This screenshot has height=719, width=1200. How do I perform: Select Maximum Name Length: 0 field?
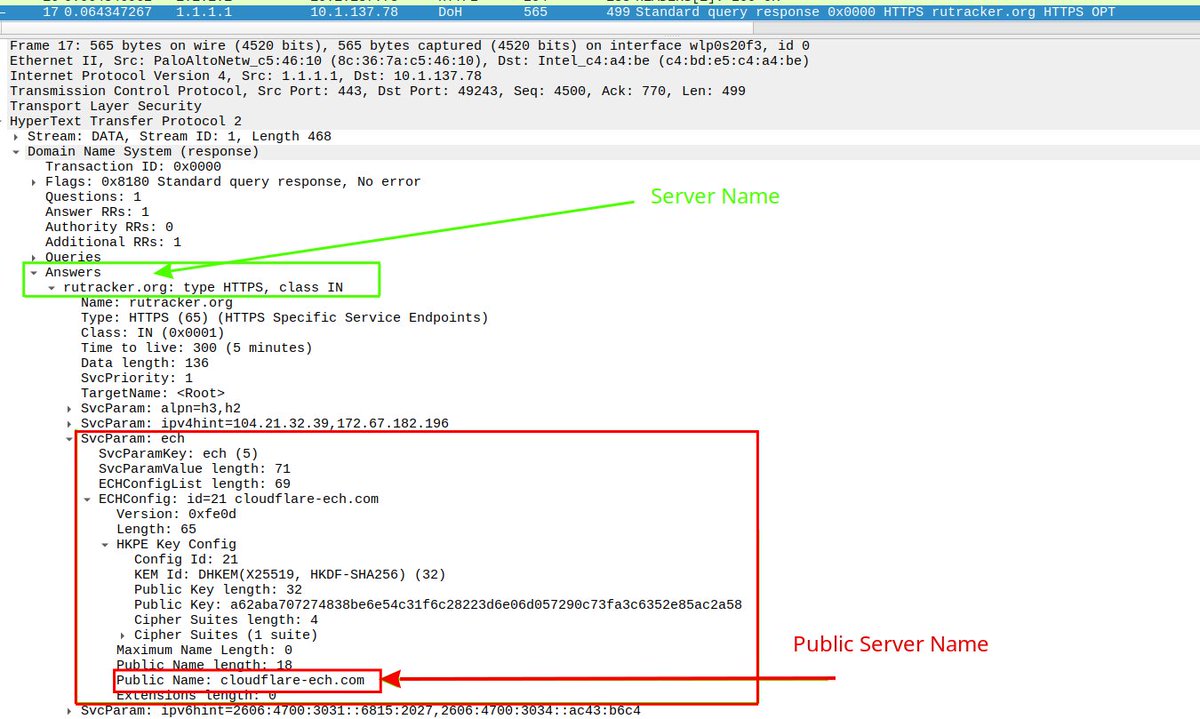[x=205, y=650]
